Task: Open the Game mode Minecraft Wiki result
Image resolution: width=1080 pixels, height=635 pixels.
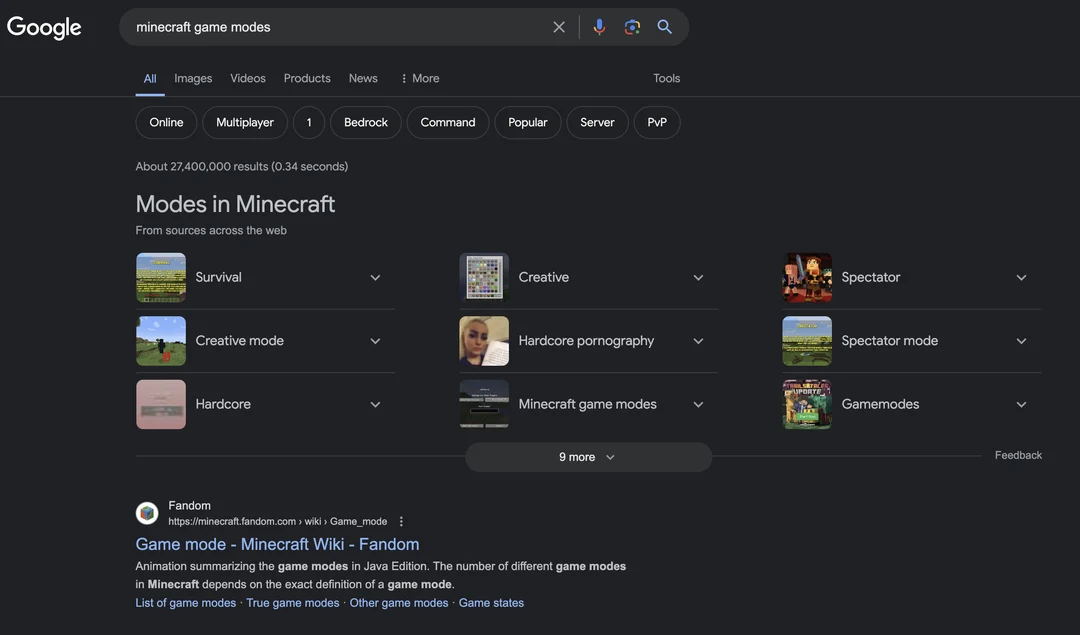Action: pos(277,544)
